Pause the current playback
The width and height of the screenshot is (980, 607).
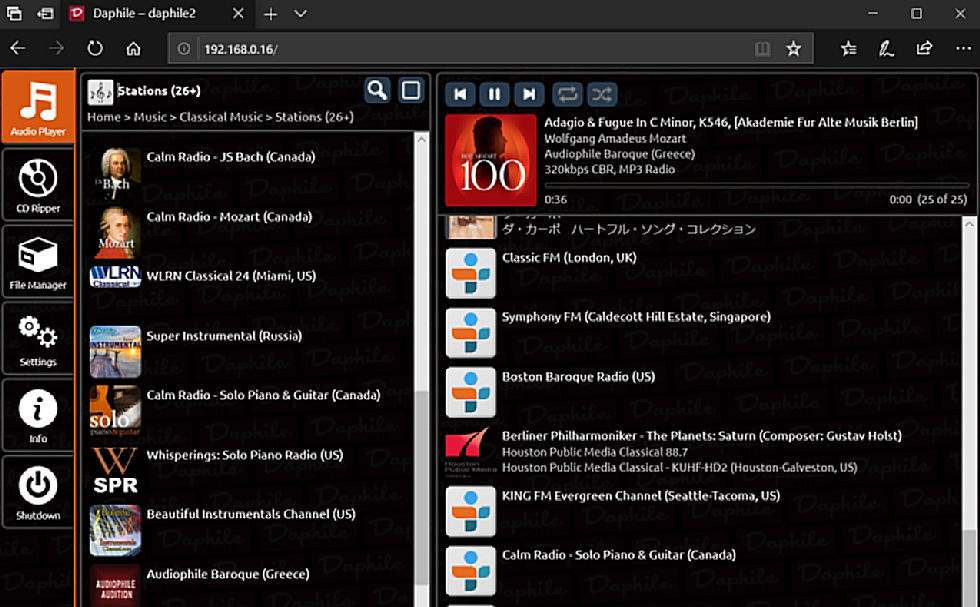point(494,94)
